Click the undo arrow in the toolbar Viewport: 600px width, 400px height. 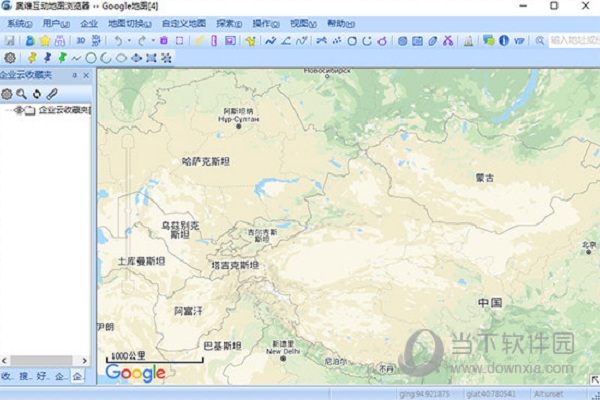117,41
